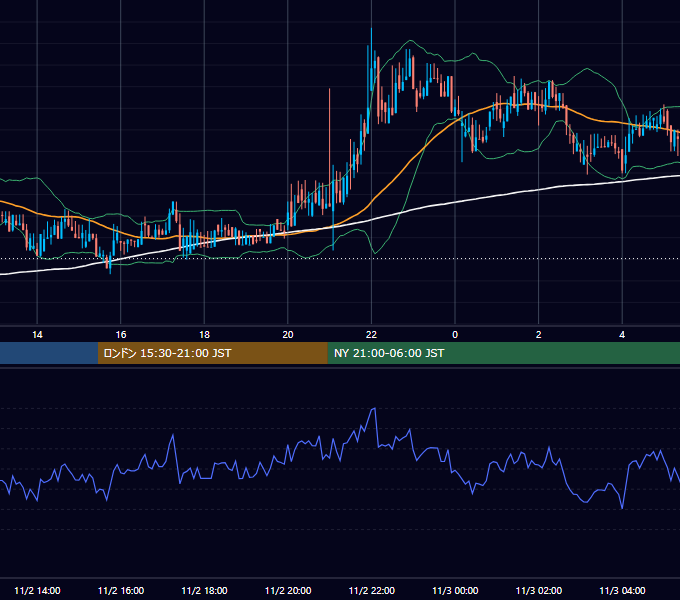680x600 pixels.
Task: Click hour label 4 on price chart axis
Action: point(622,335)
